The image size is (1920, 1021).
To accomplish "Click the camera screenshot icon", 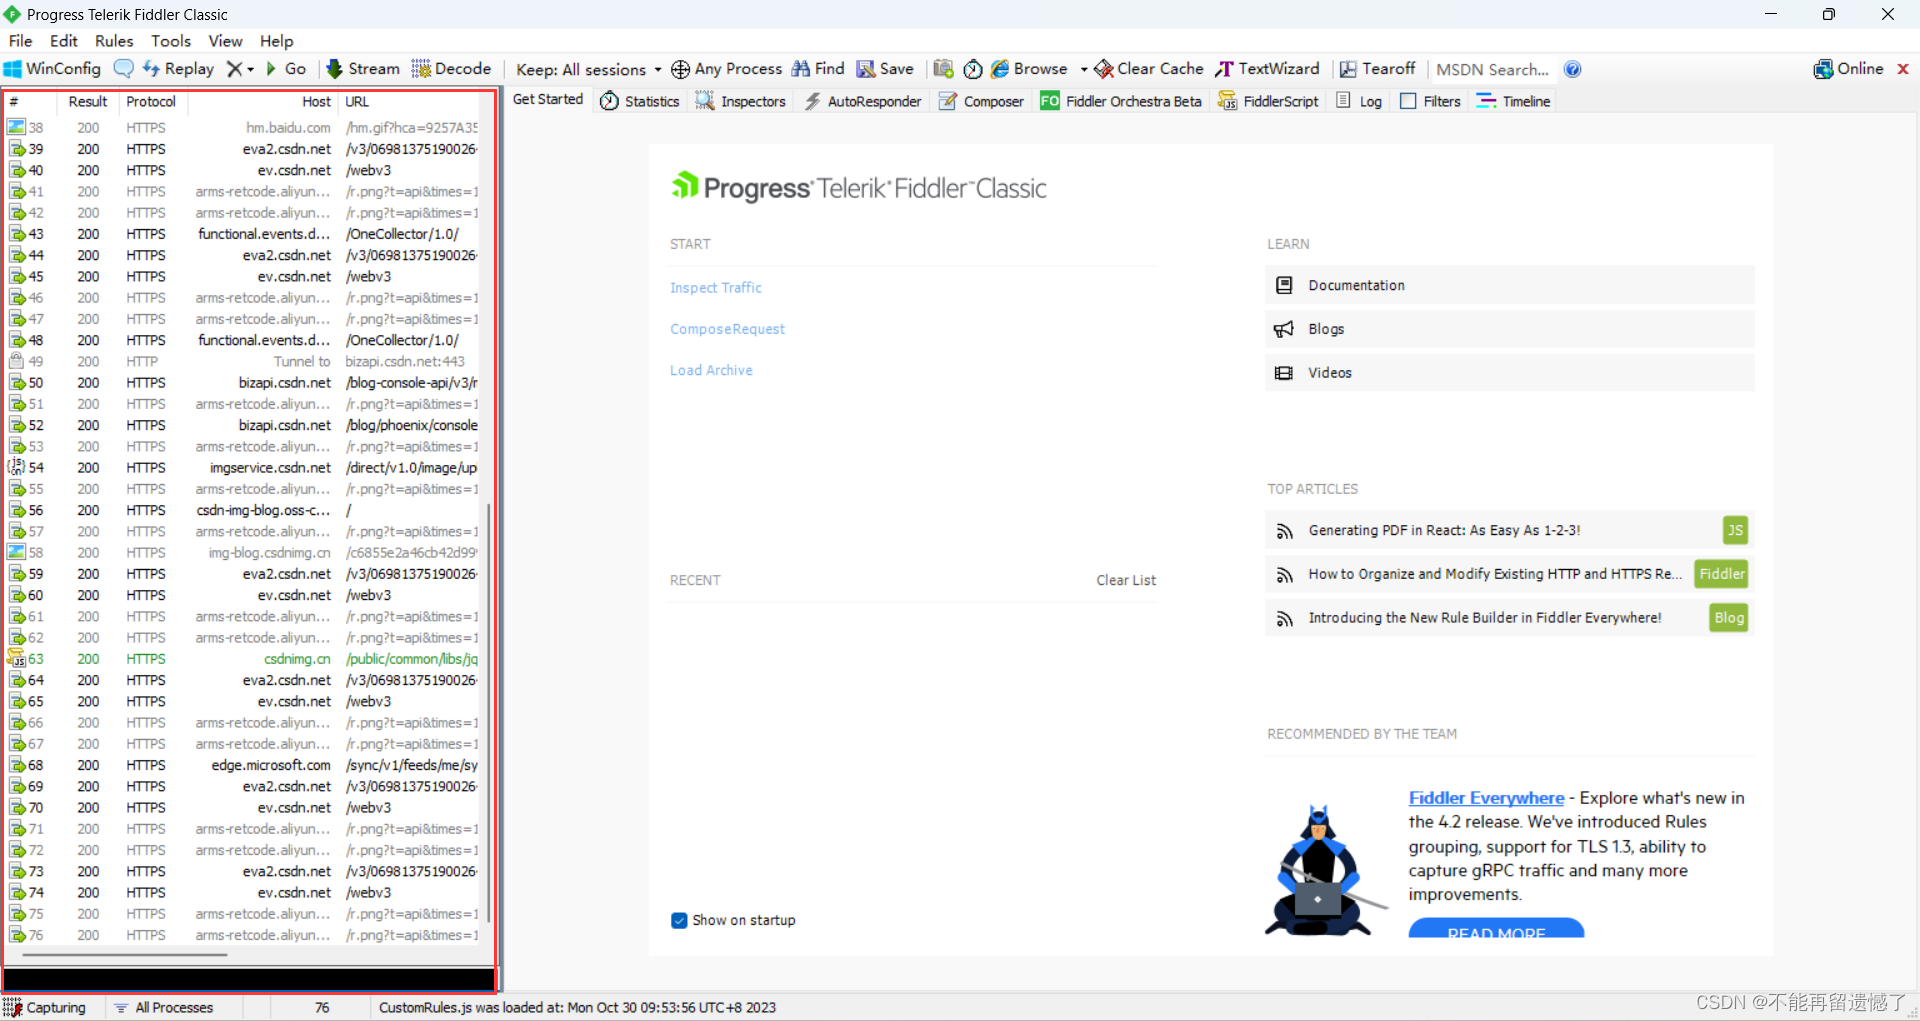I will 943,69.
